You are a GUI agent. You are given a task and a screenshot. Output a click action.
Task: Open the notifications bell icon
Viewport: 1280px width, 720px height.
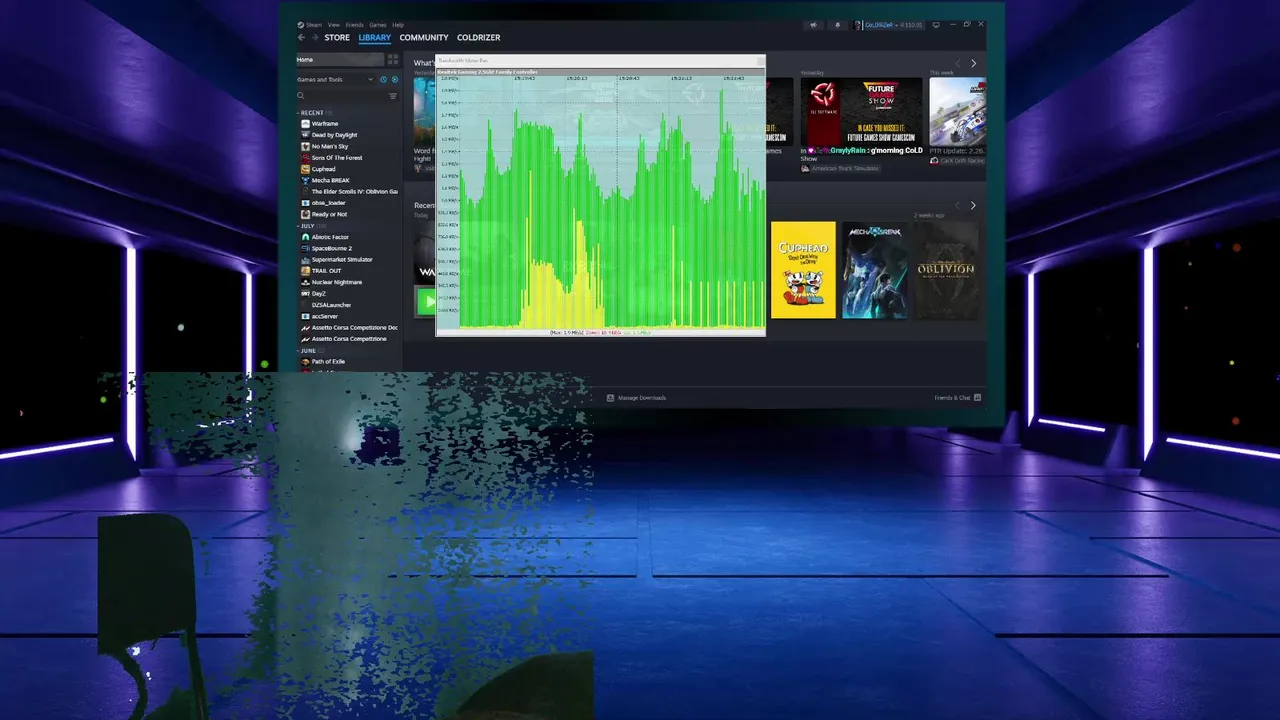click(837, 25)
